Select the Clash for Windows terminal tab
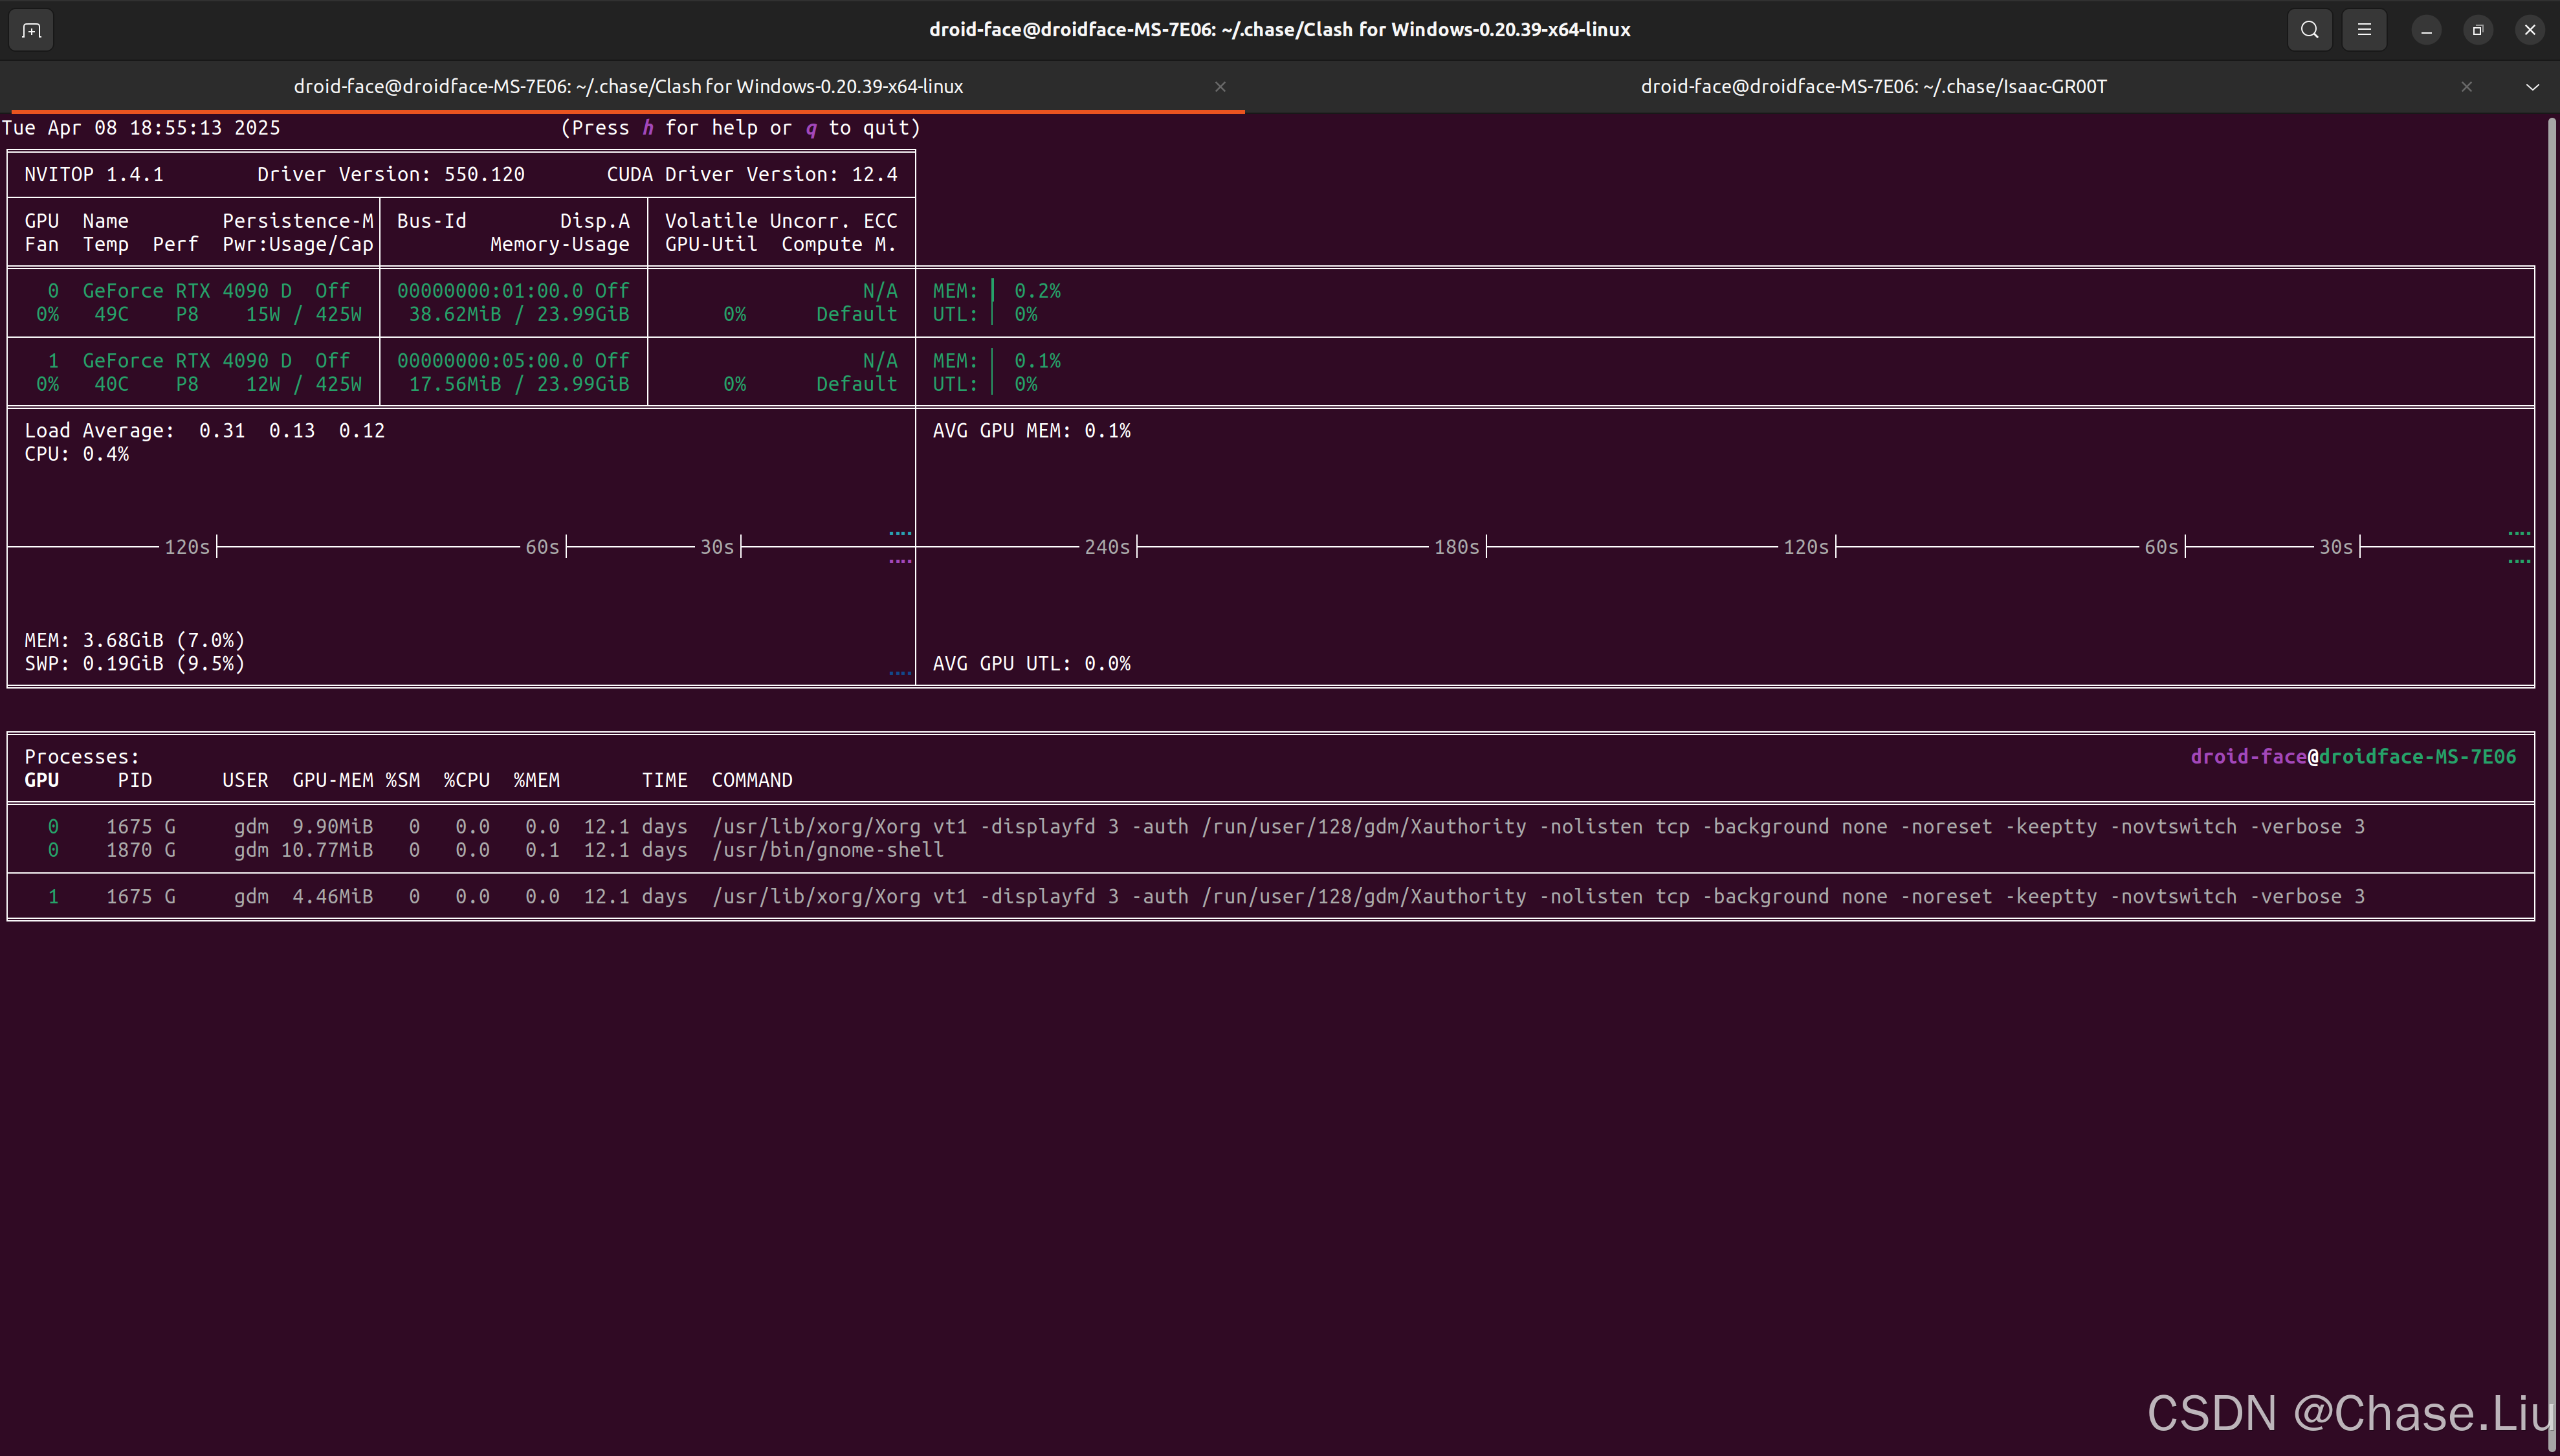The width and height of the screenshot is (2560, 1456). [x=628, y=87]
